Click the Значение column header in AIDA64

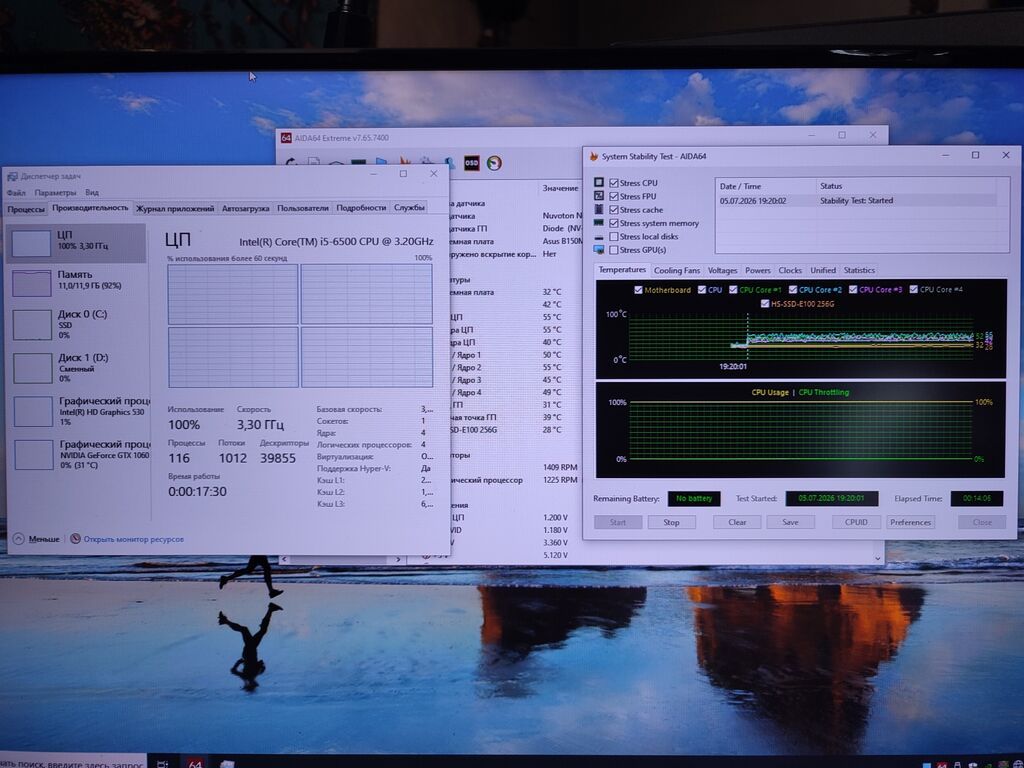560,188
